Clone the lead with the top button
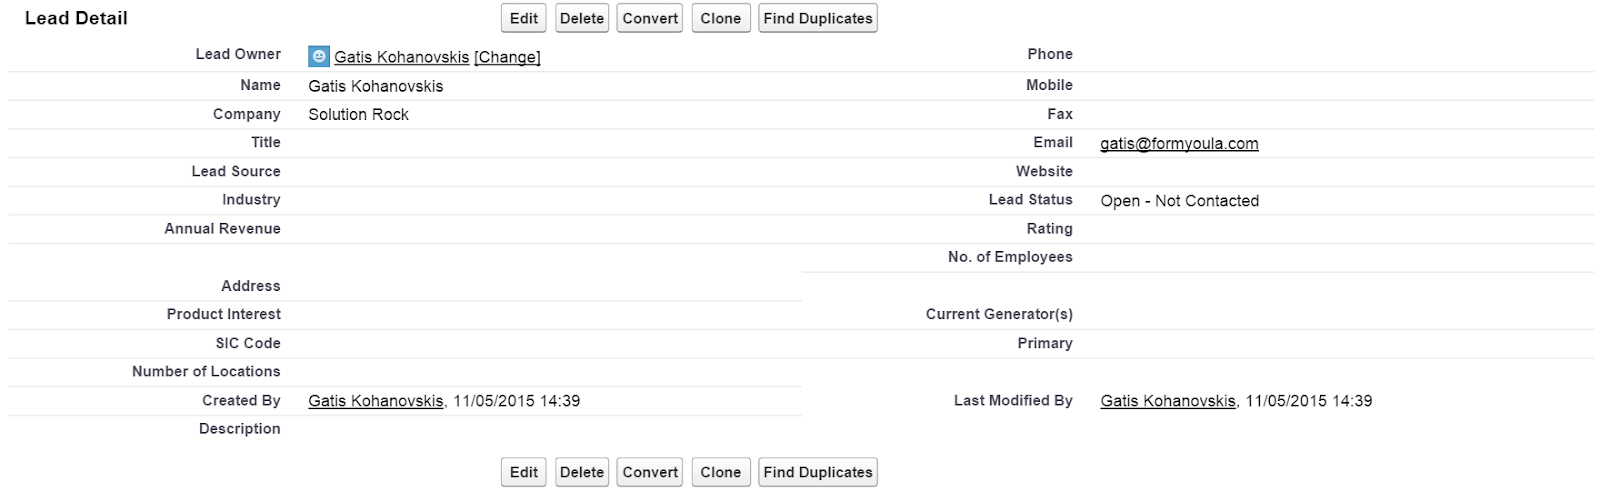Image resolution: width=1600 pixels, height=492 pixels. 721,18
